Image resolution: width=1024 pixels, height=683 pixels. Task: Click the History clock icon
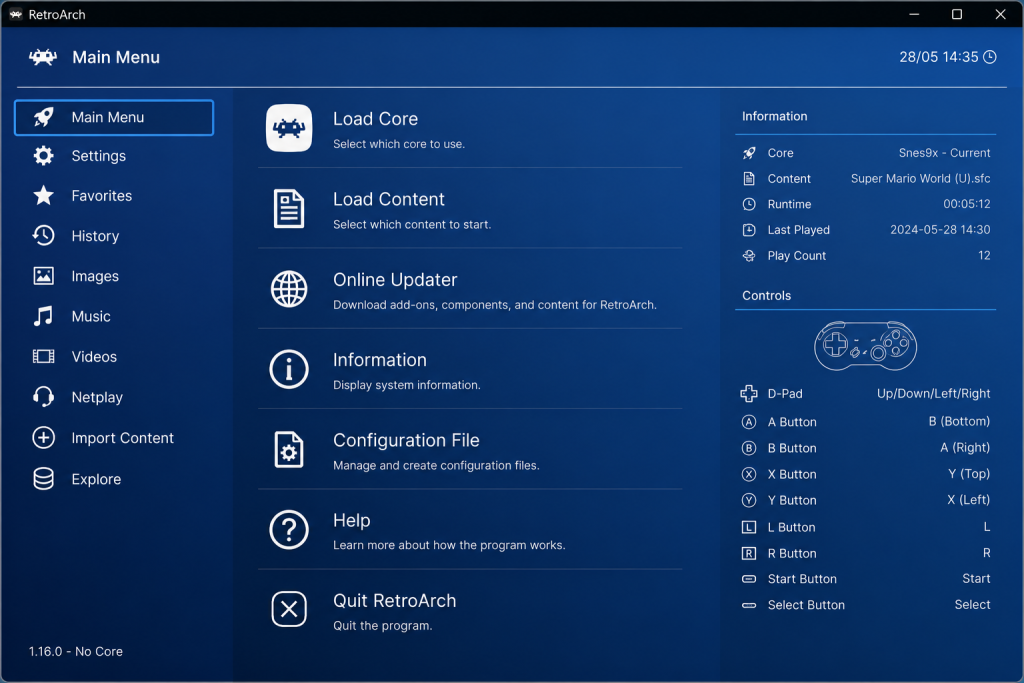click(44, 236)
